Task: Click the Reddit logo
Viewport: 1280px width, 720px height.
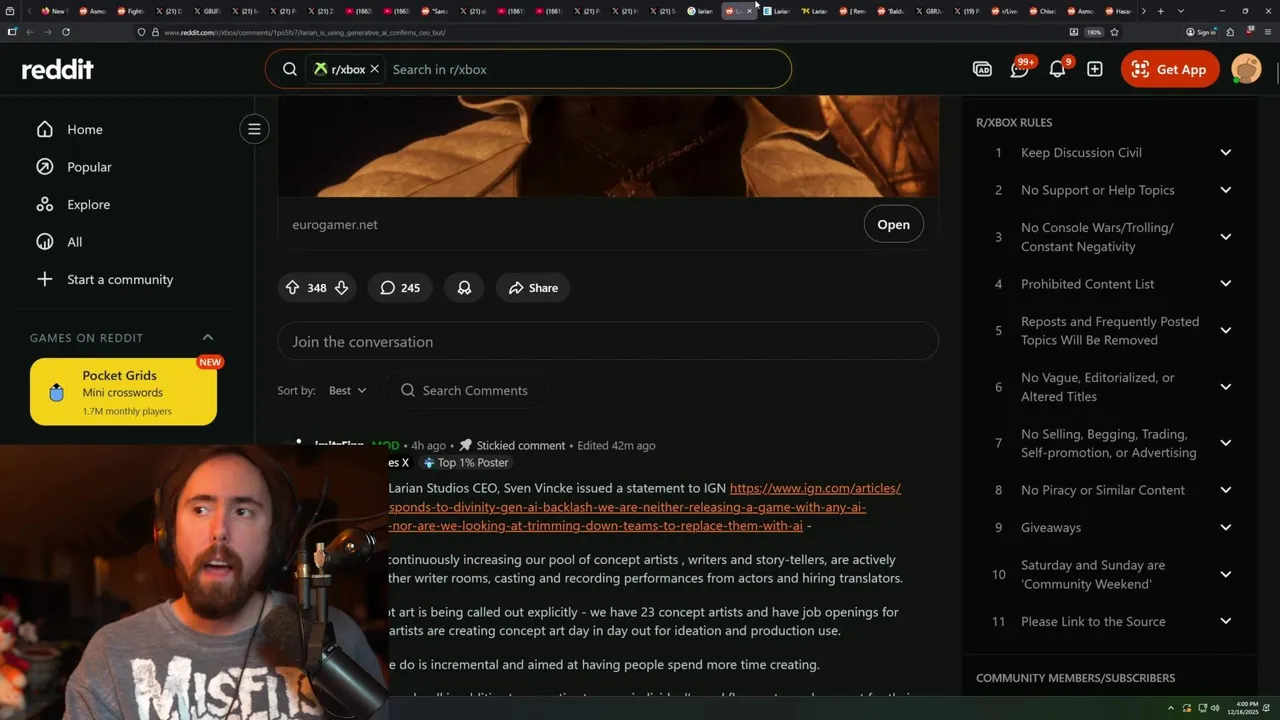Action: click(58, 69)
